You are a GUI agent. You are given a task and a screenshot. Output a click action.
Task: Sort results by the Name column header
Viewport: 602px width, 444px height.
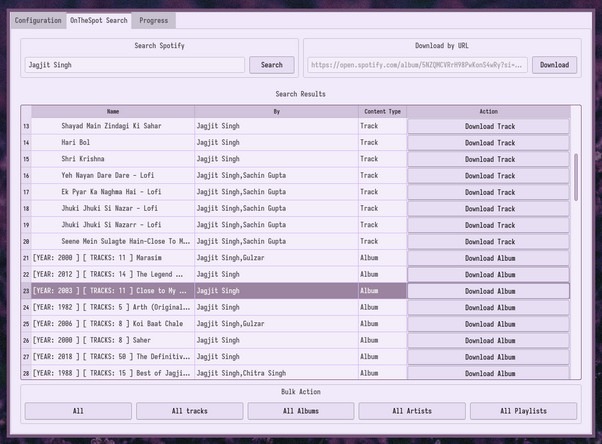[113, 111]
